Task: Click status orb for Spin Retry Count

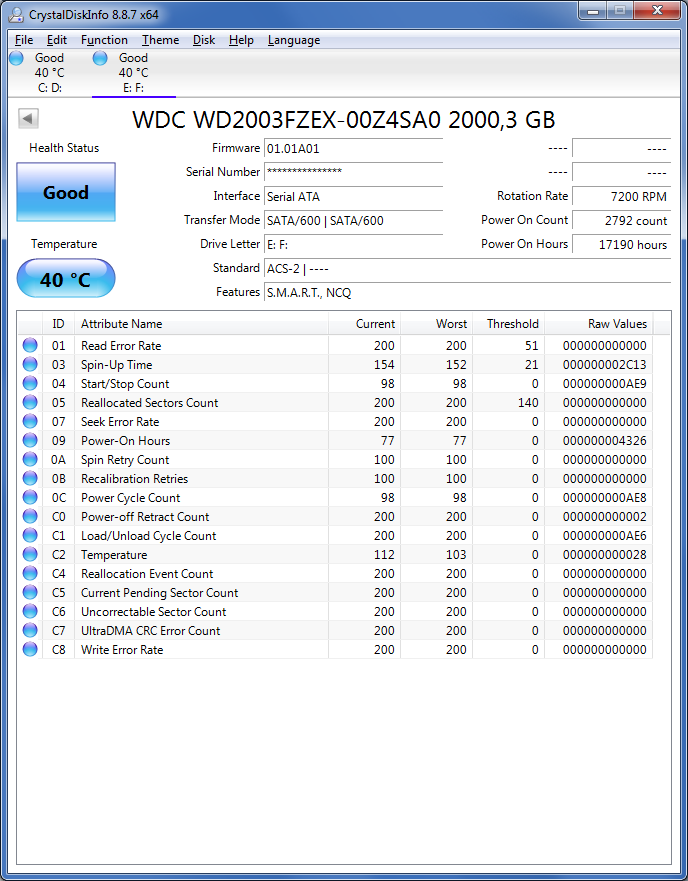Action: [30, 459]
